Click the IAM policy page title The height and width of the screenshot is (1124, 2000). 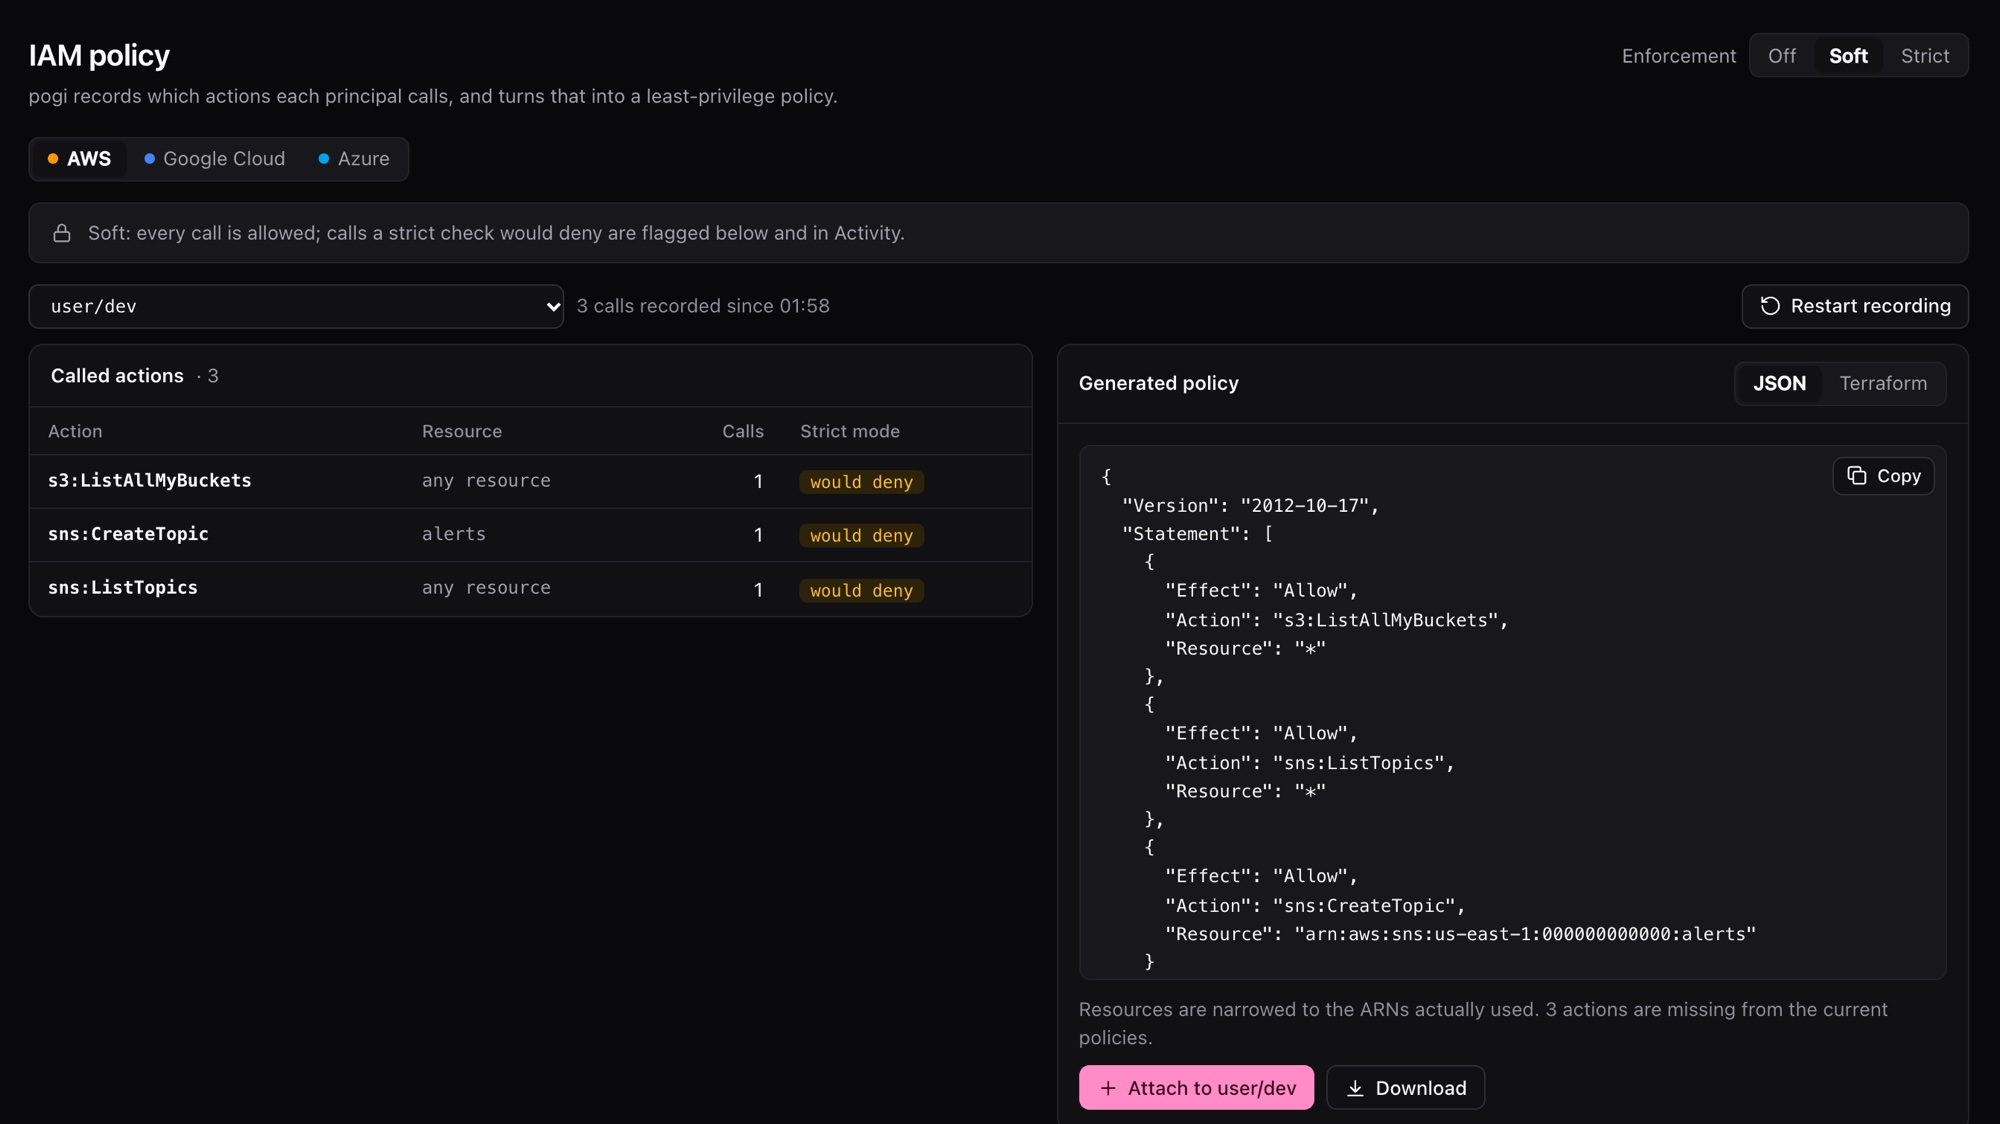tap(99, 55)
